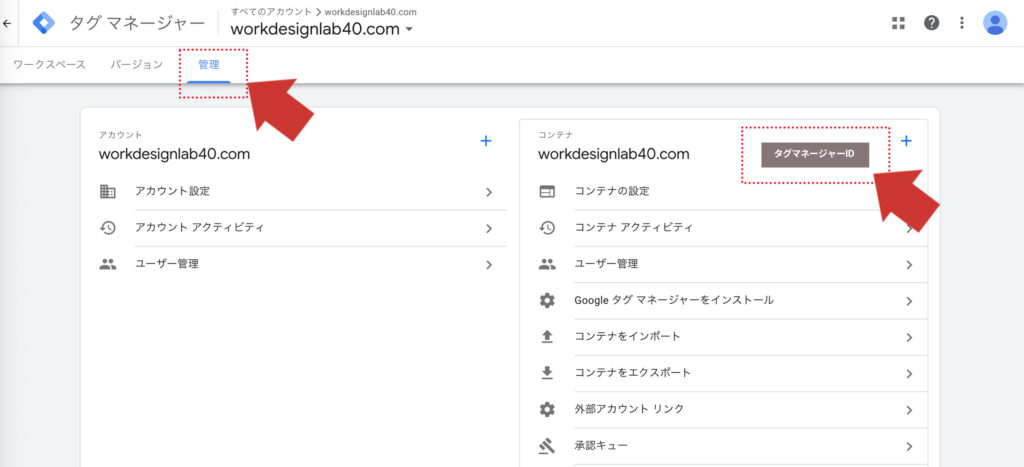The width and height of the screenshot is (1024, 467).
Task: Expand the コンテナをエクスポート chevron
Action: [909, 374]
